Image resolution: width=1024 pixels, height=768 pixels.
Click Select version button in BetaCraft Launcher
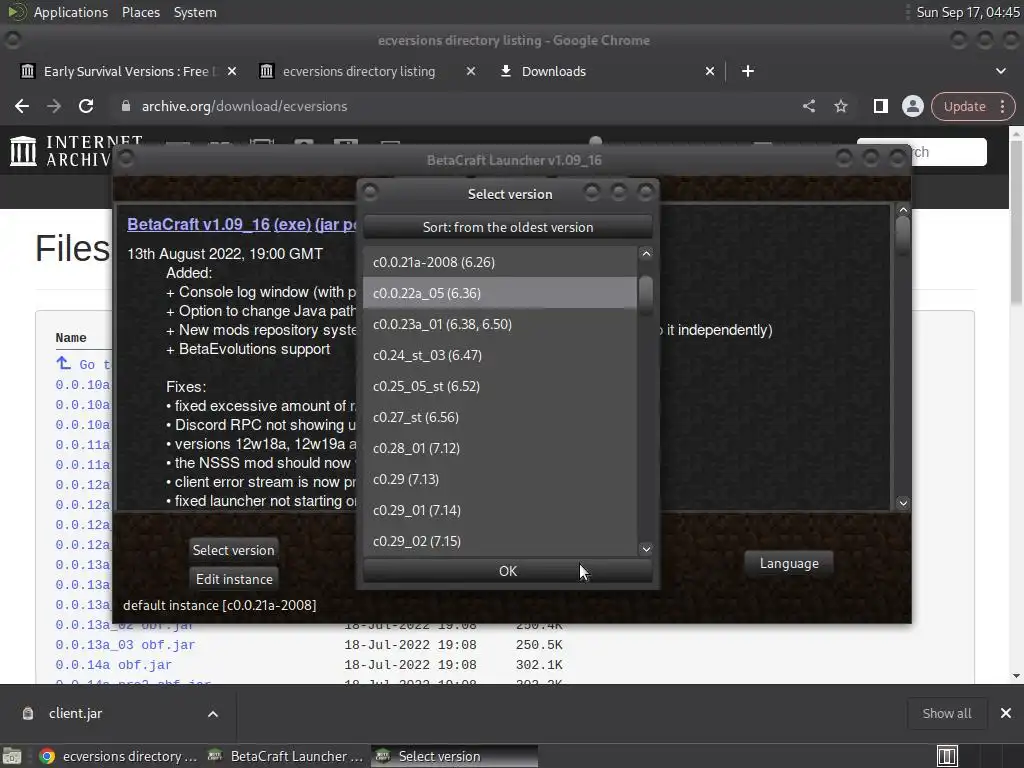coord(233,550)
